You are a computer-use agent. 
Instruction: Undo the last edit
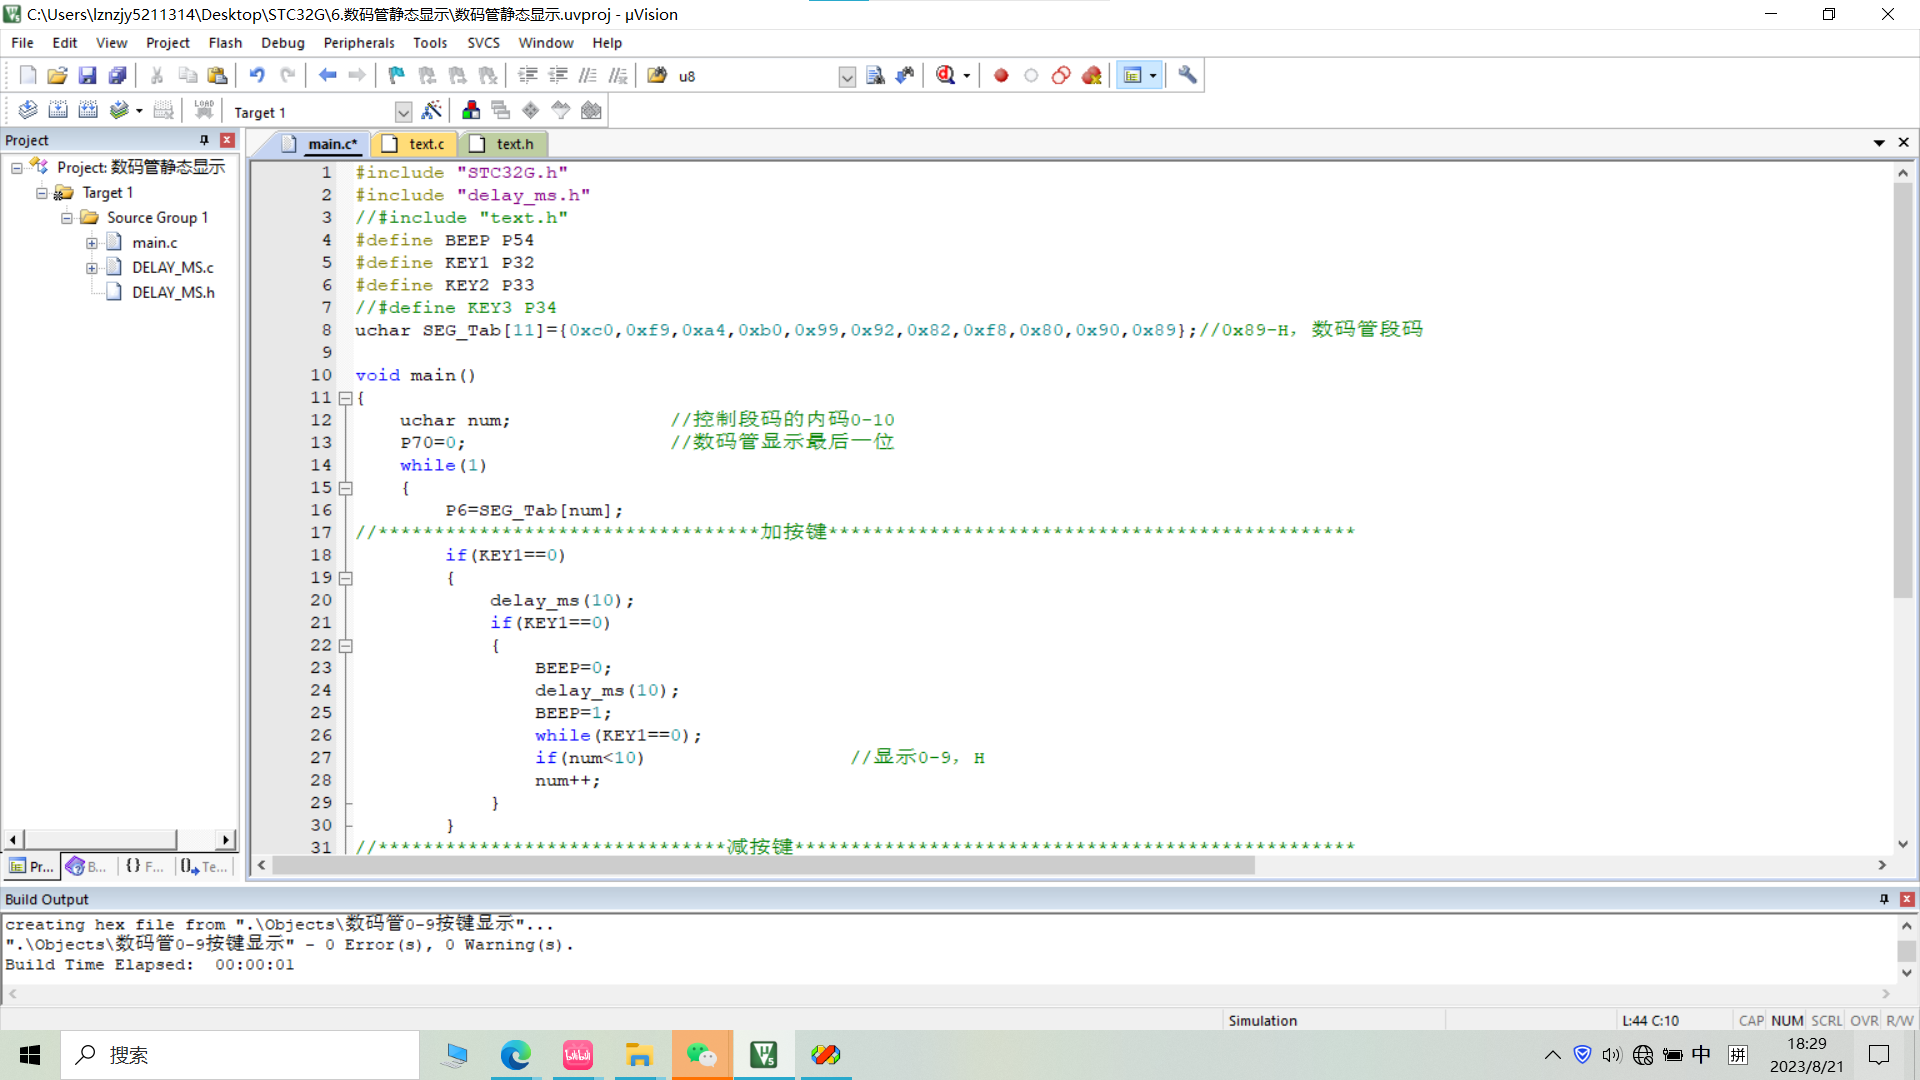[257, 75]
